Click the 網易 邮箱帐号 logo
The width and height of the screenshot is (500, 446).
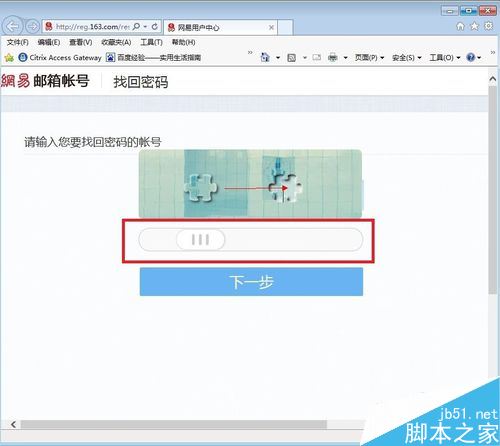45,81
